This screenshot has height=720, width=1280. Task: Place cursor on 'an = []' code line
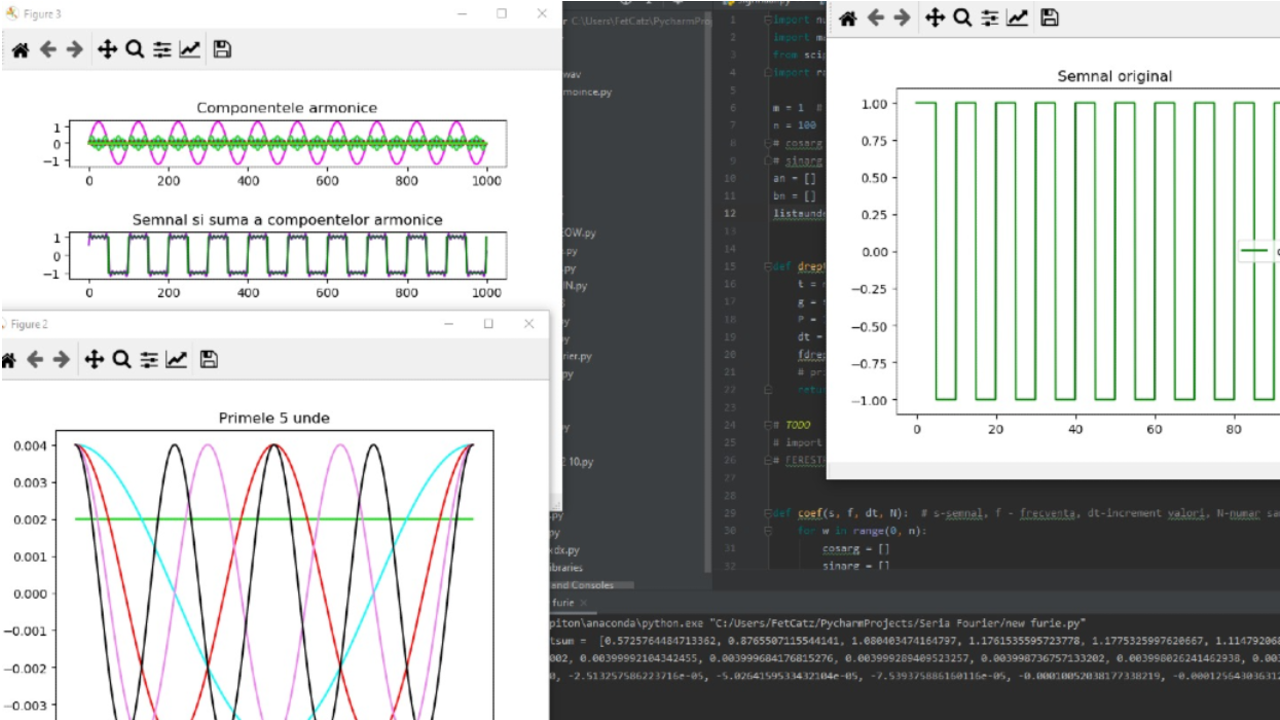tap(794, 178)
